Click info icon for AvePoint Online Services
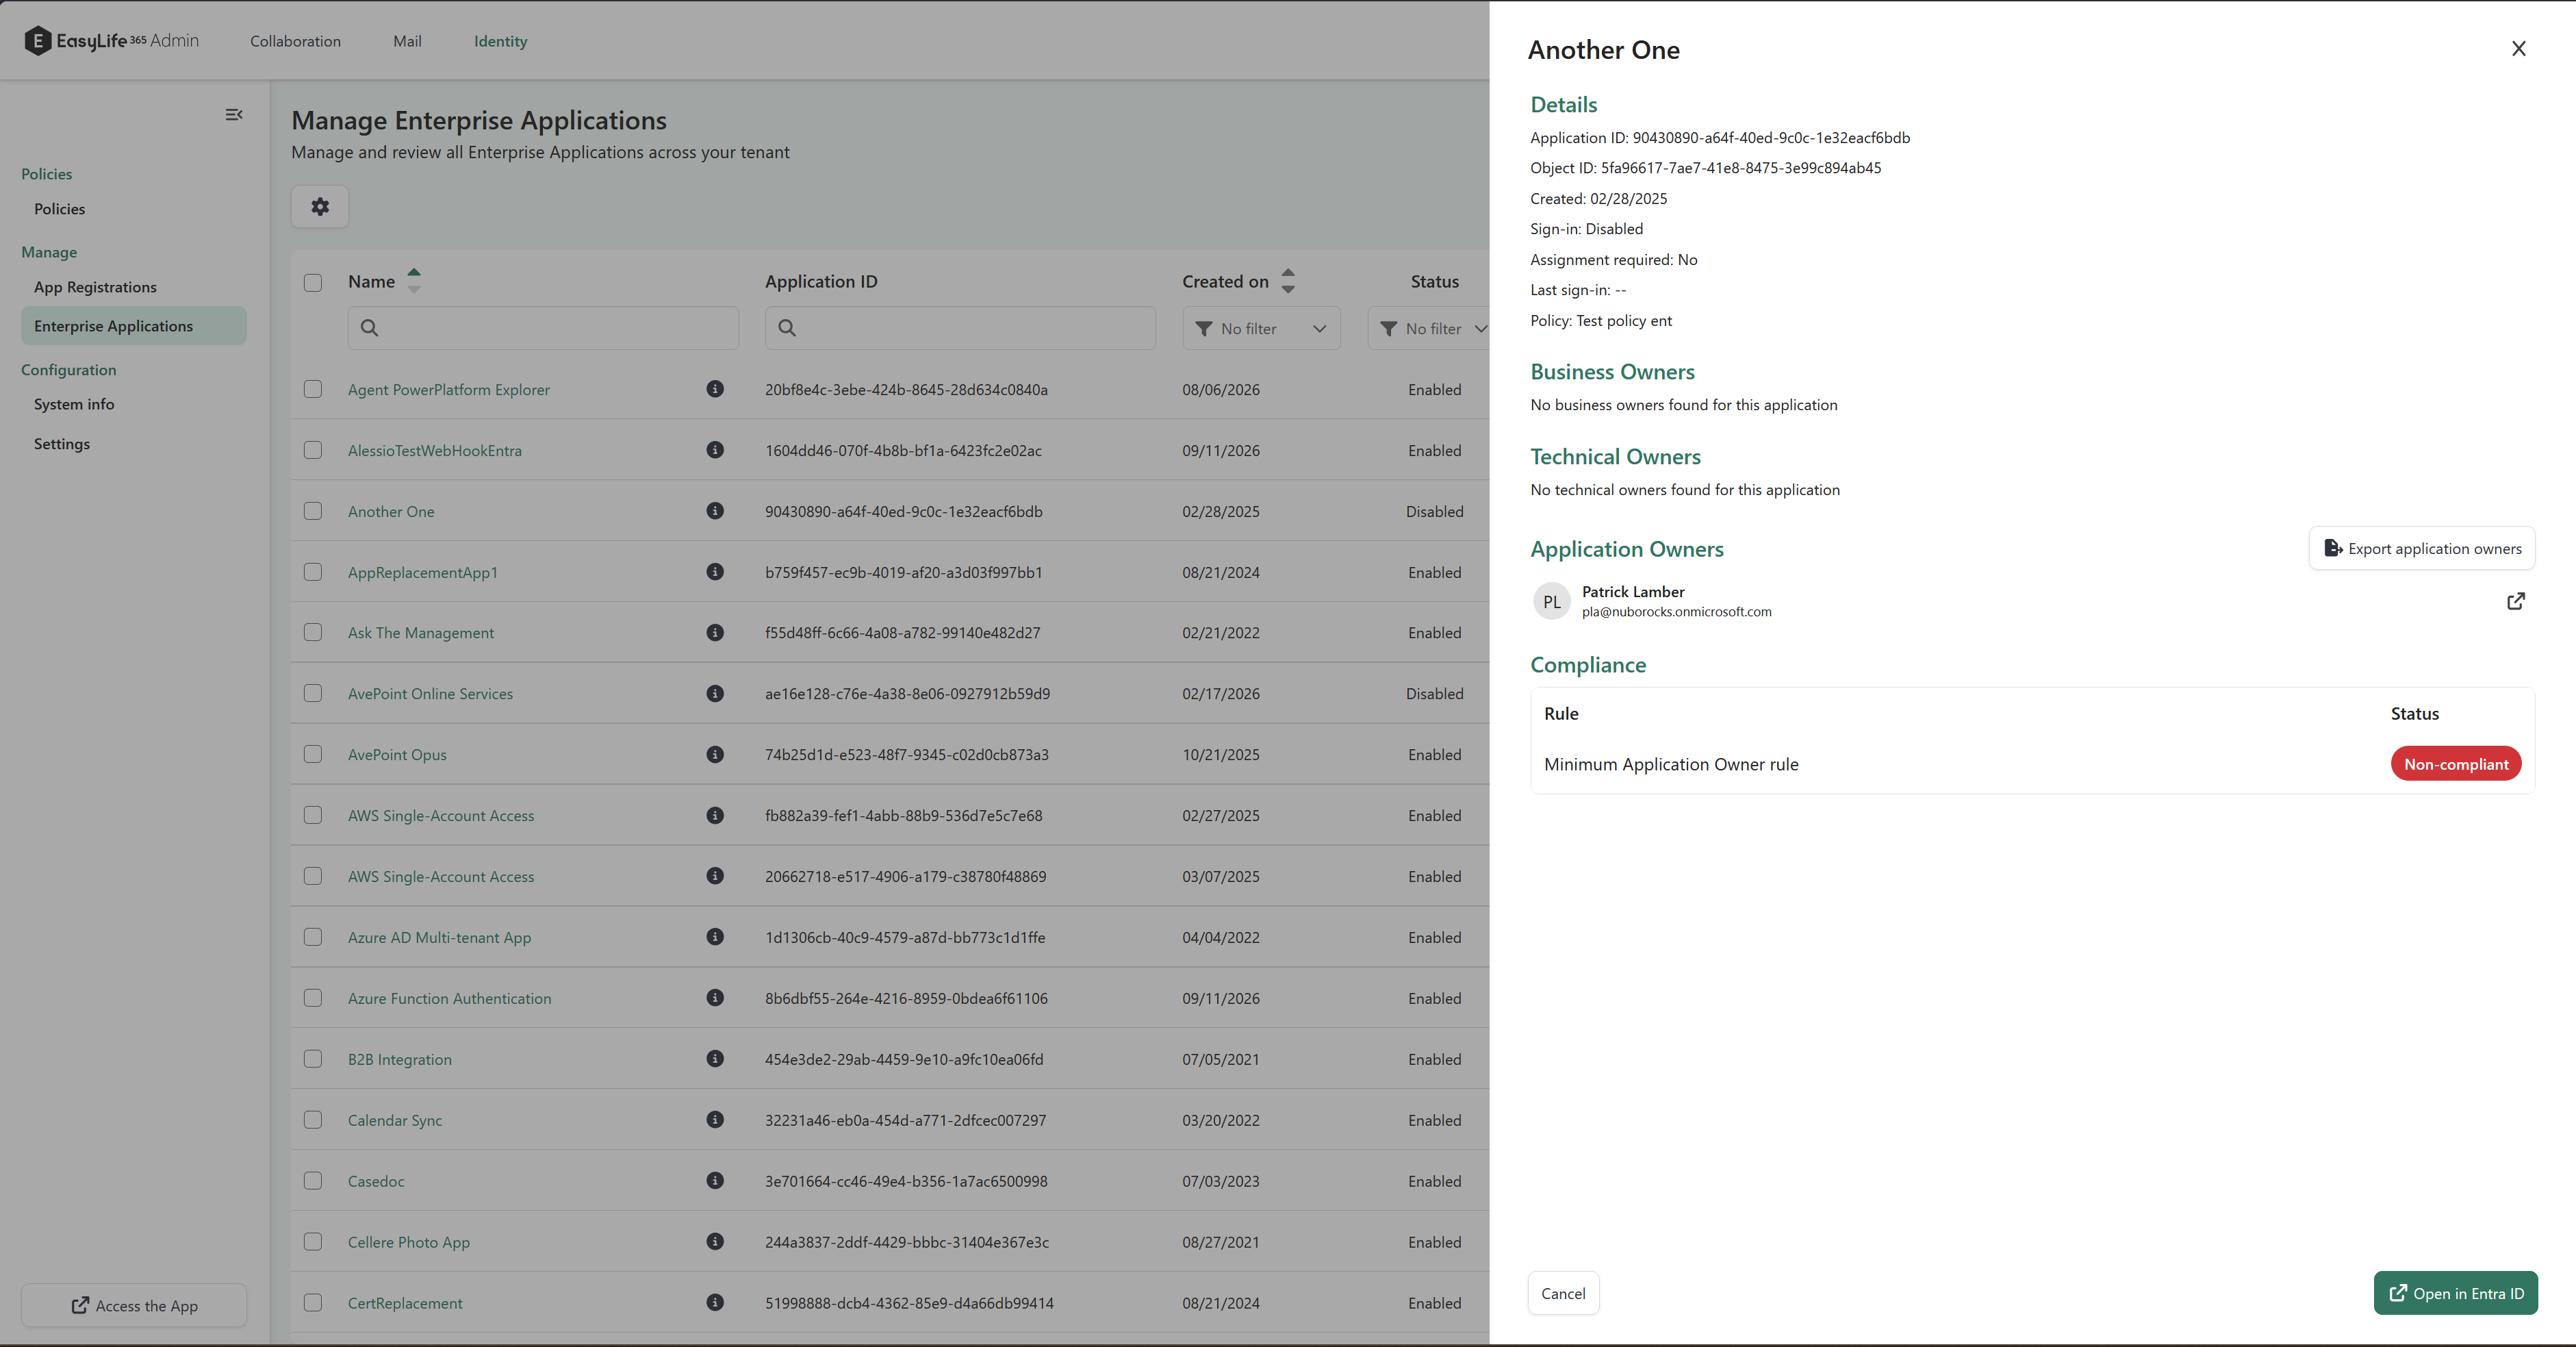 tap(715, 694)
